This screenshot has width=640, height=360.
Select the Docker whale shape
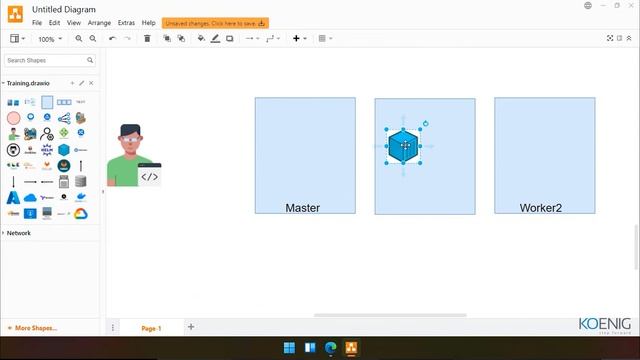point(81,198)
